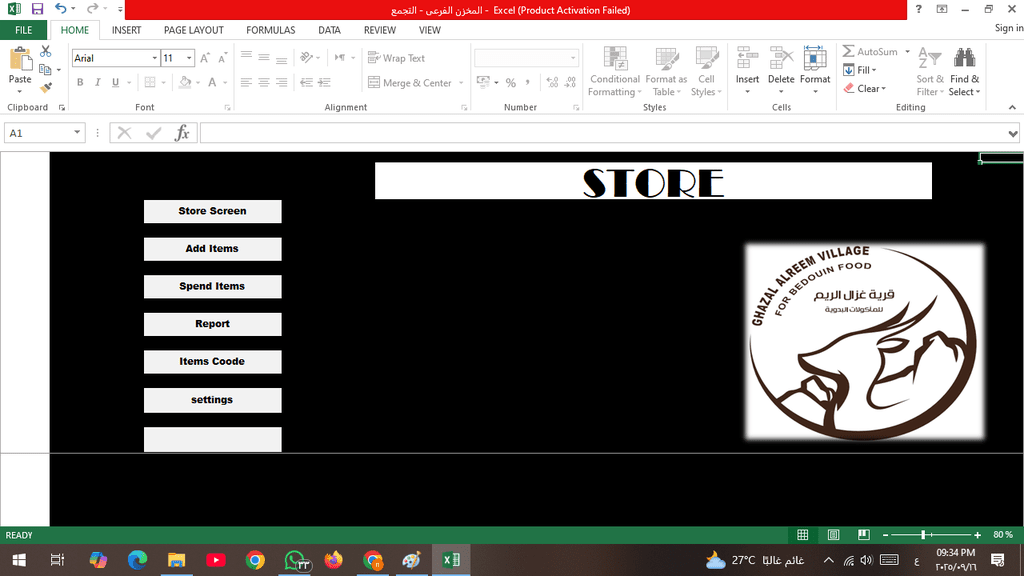
Task: Click the Items Coode button
Action: (x=212, y=362)
